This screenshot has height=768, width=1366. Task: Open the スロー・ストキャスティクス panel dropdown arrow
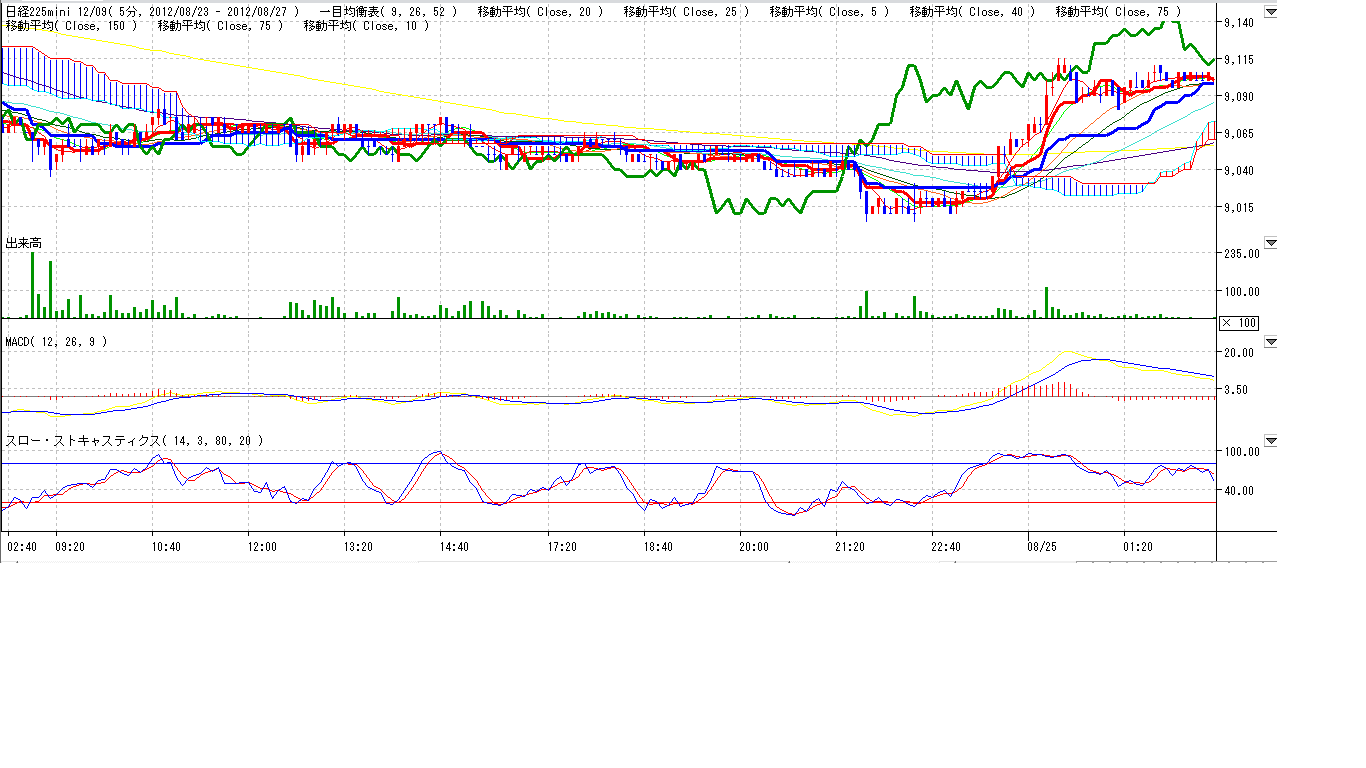pos(1271,441)
